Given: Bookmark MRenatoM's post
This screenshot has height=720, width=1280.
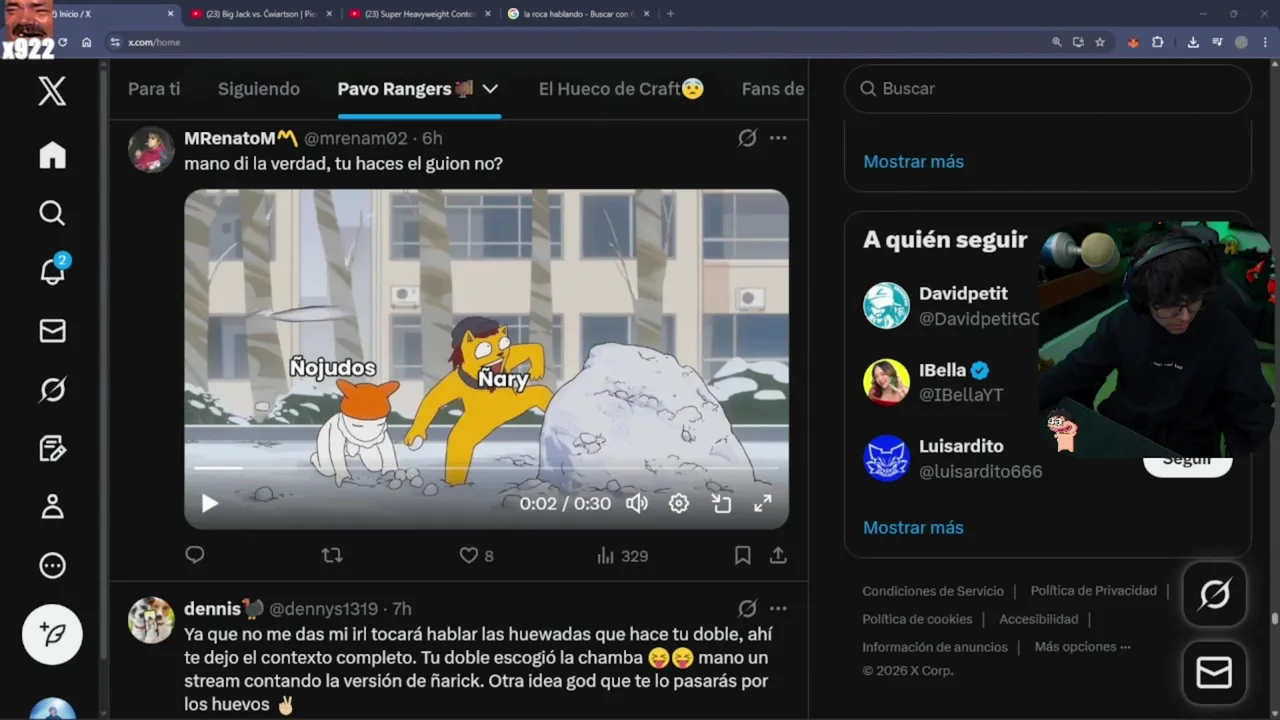Looking at the screenshot, I should click(x=743, y=555).
